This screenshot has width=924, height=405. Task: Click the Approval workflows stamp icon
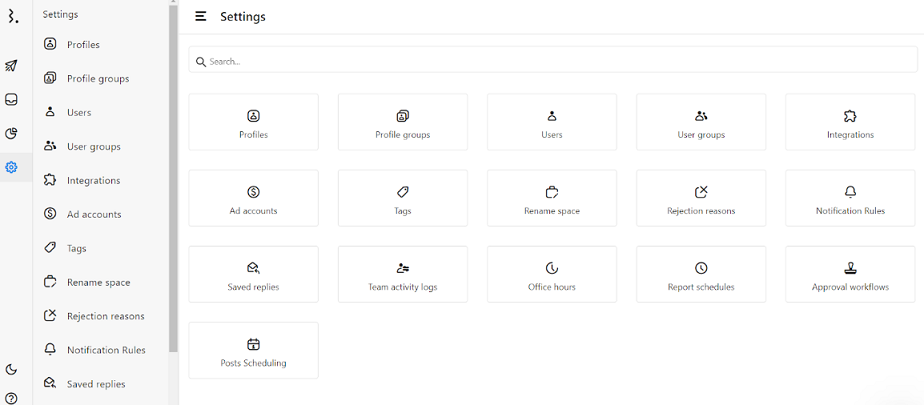(850, 268)
